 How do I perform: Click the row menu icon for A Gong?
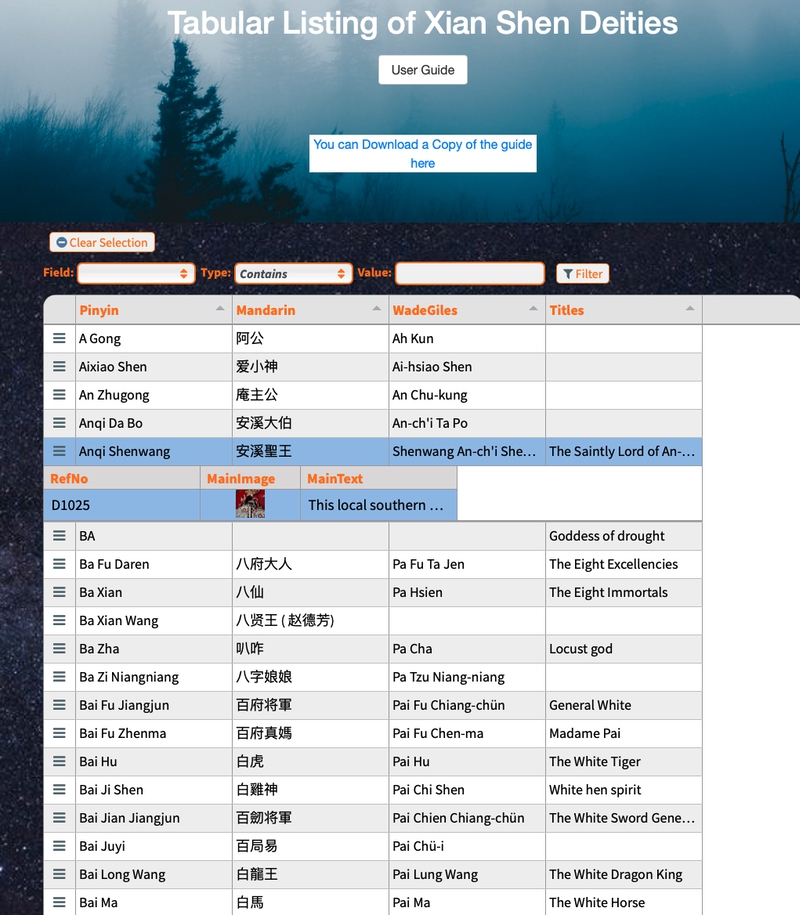pos(59,339)
